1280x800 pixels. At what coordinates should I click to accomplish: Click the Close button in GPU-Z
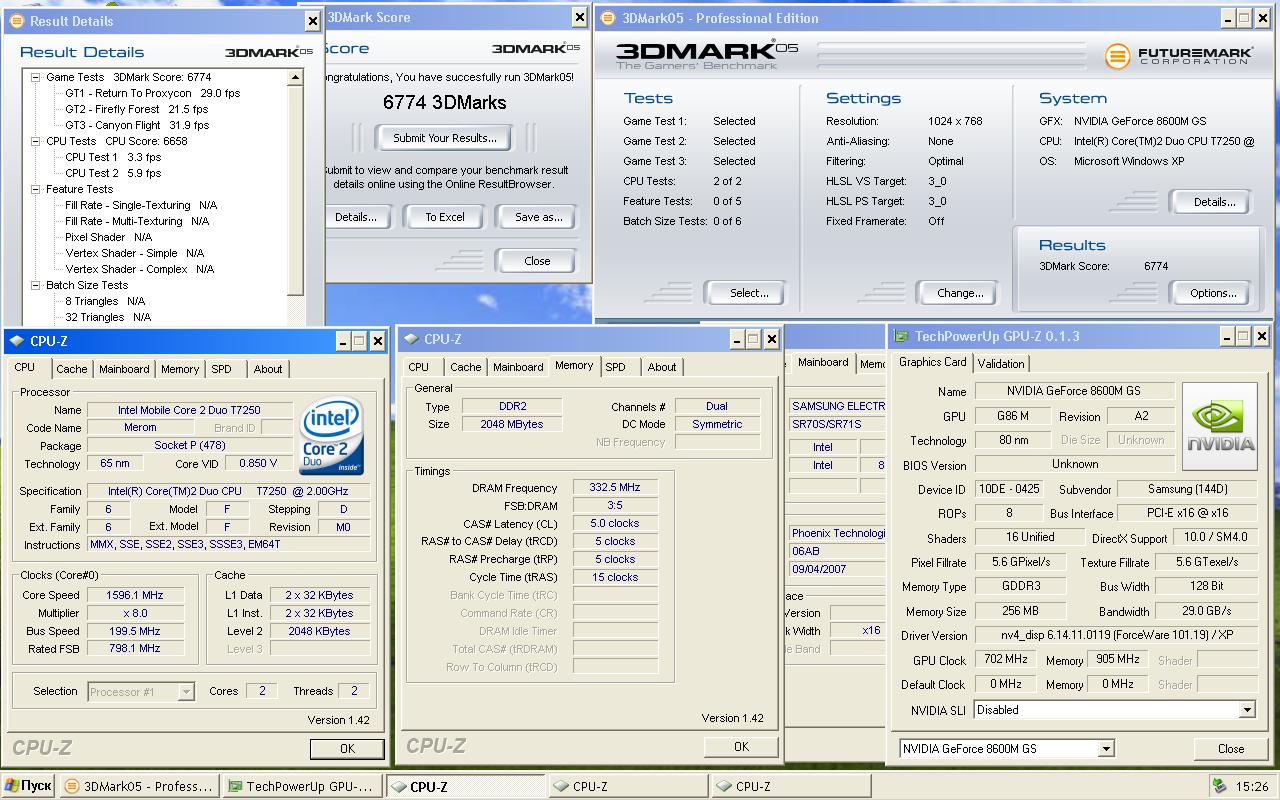(x=1231, y=748)
